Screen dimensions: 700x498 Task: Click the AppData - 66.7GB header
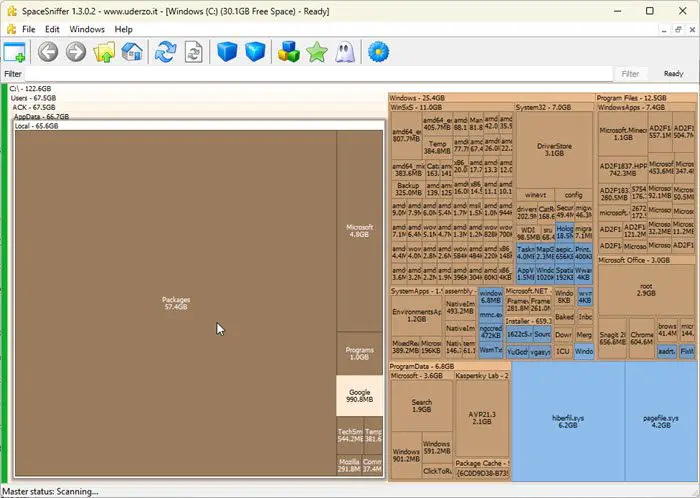click(42, 117)
